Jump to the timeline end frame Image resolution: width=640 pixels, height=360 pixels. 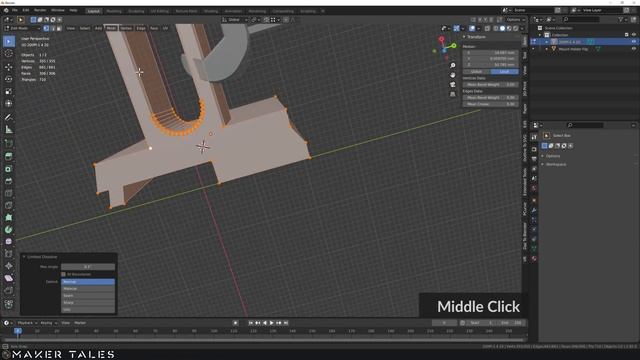286,323
